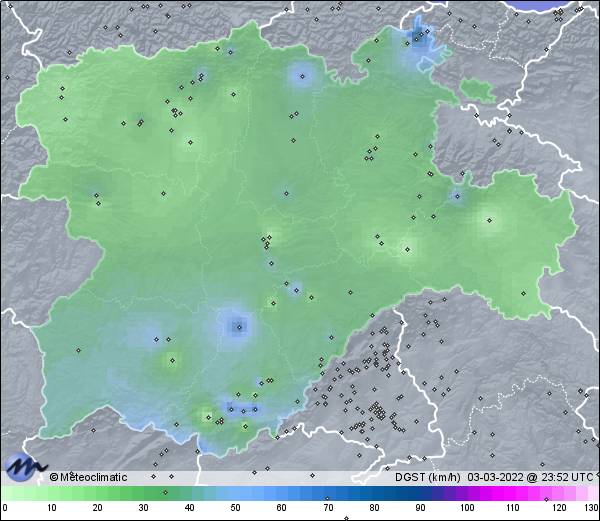Click the 70 value on the legend scale
The height and width of the screenshot is (521, 600).
[x=328, y=508]
